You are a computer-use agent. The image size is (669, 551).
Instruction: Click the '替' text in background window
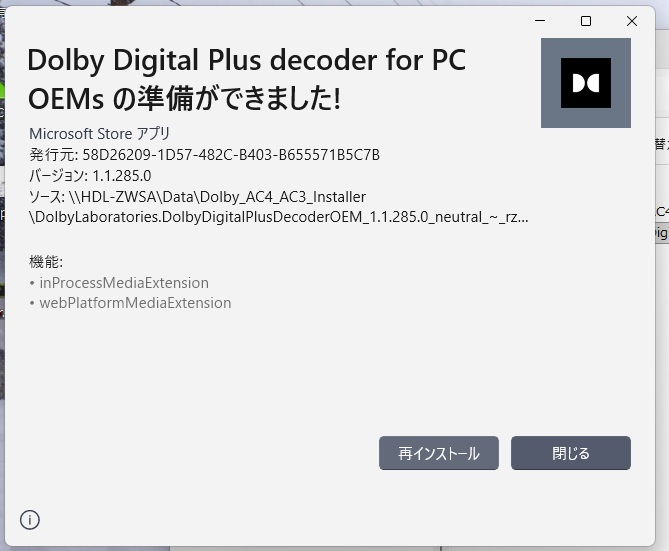click(661, 144)
